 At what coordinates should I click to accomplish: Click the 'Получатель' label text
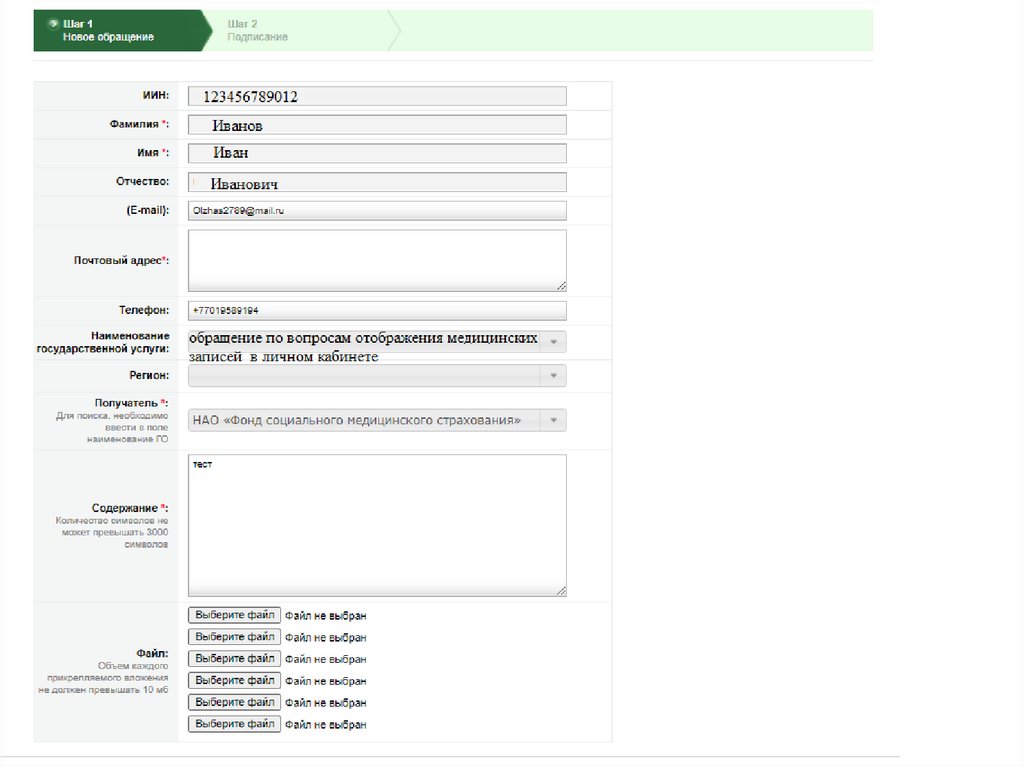(x=131, y=403)
